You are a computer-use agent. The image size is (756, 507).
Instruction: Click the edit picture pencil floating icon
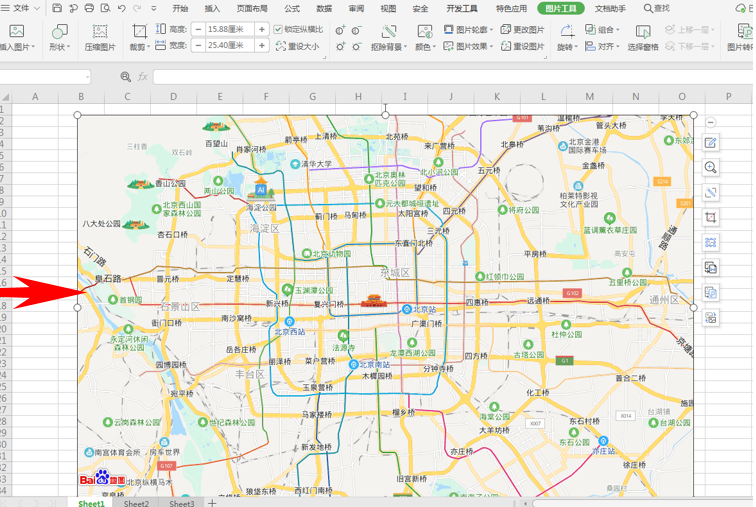point(711,143)
